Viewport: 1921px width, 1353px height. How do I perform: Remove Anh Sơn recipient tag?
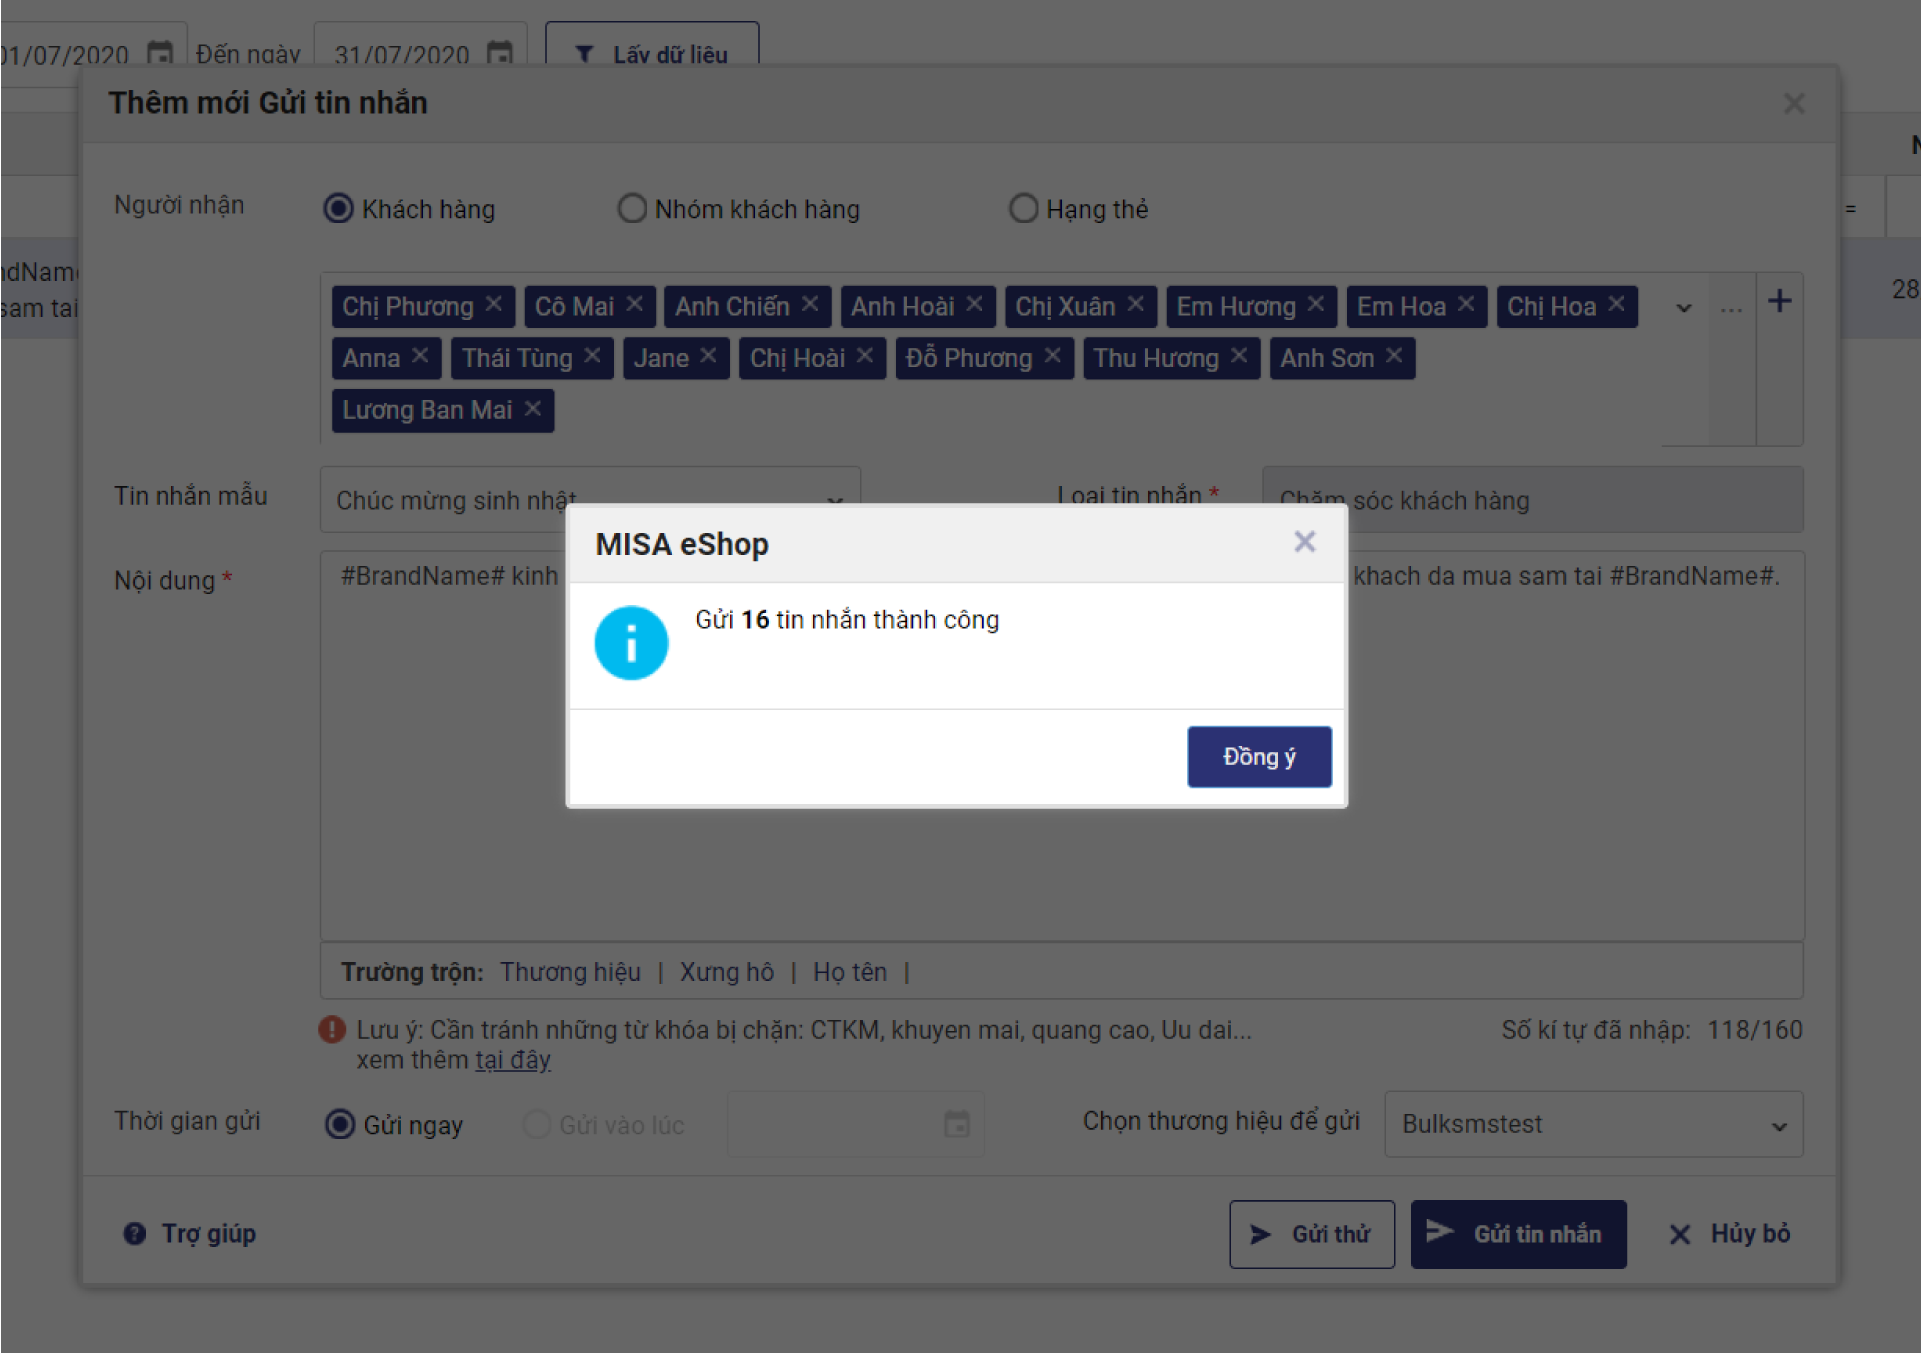(x=1394, y=356)
